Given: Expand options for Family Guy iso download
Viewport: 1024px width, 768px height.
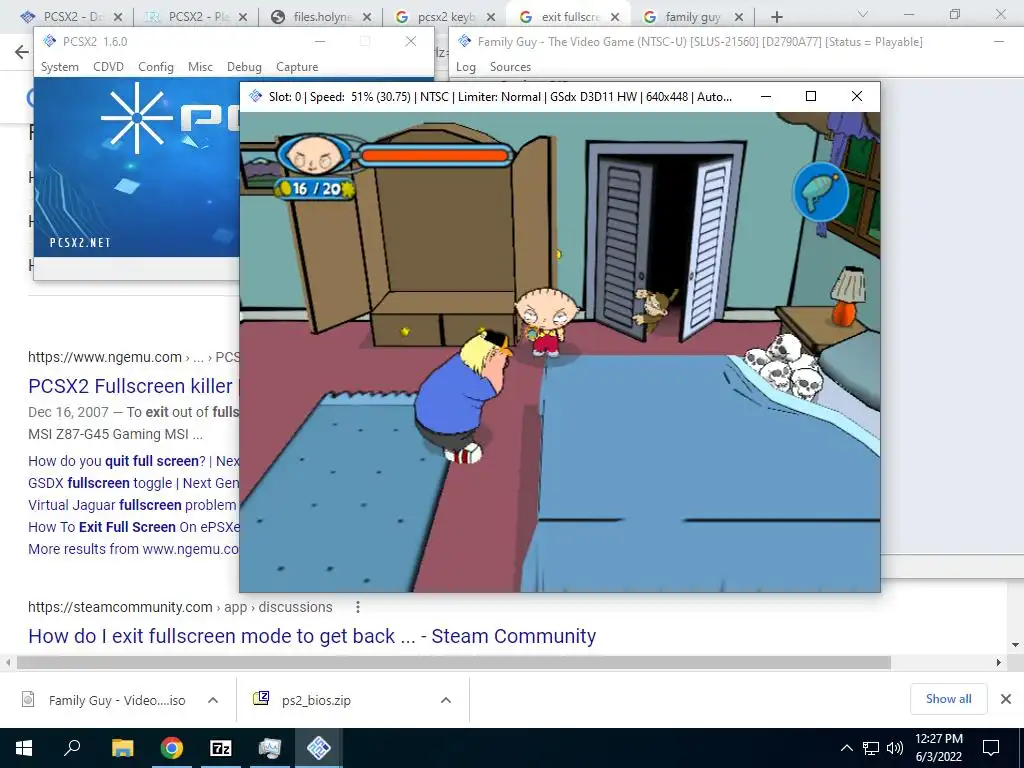Looking at the screenshot, I should tap(213, 700).
